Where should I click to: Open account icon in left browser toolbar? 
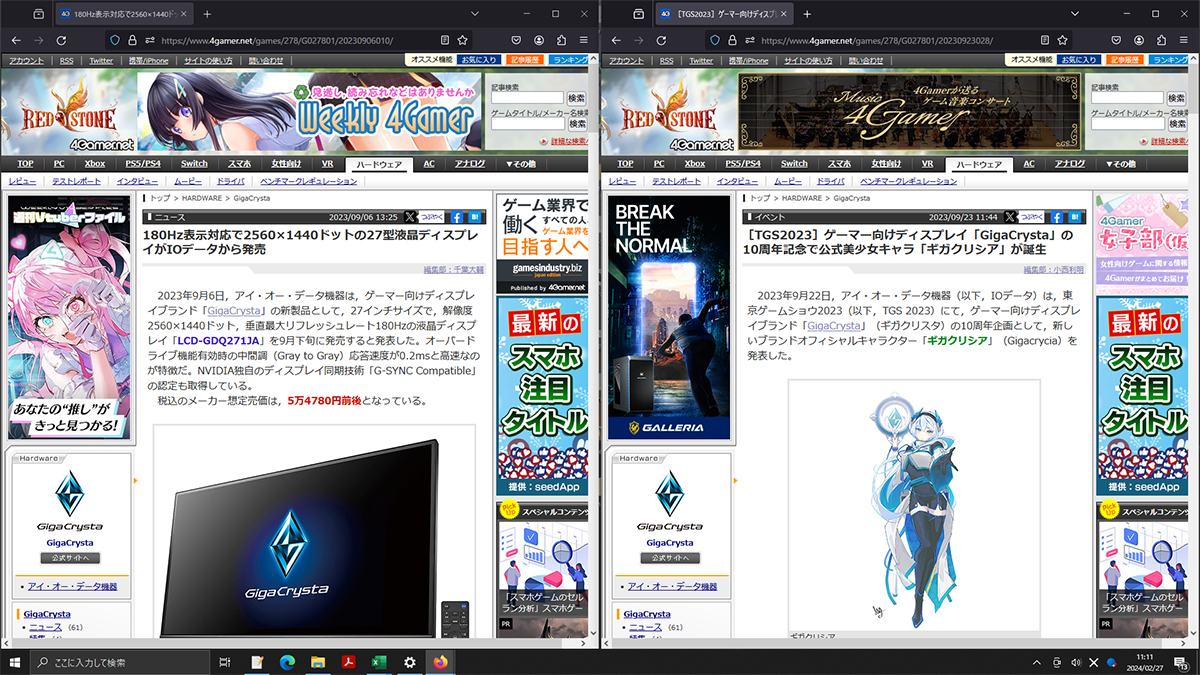539,40
